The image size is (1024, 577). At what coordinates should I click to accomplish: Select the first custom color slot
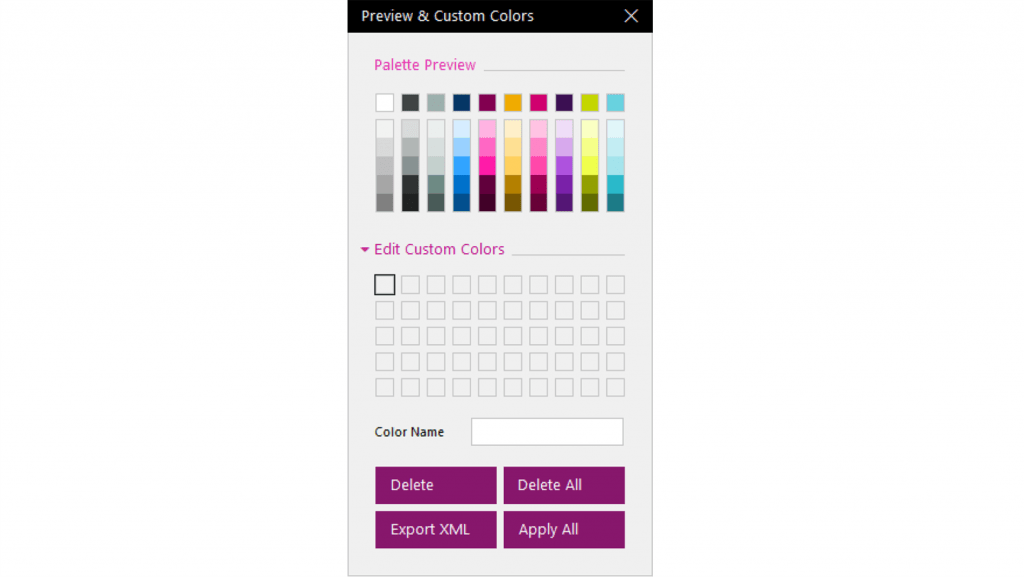pos(385,285)
